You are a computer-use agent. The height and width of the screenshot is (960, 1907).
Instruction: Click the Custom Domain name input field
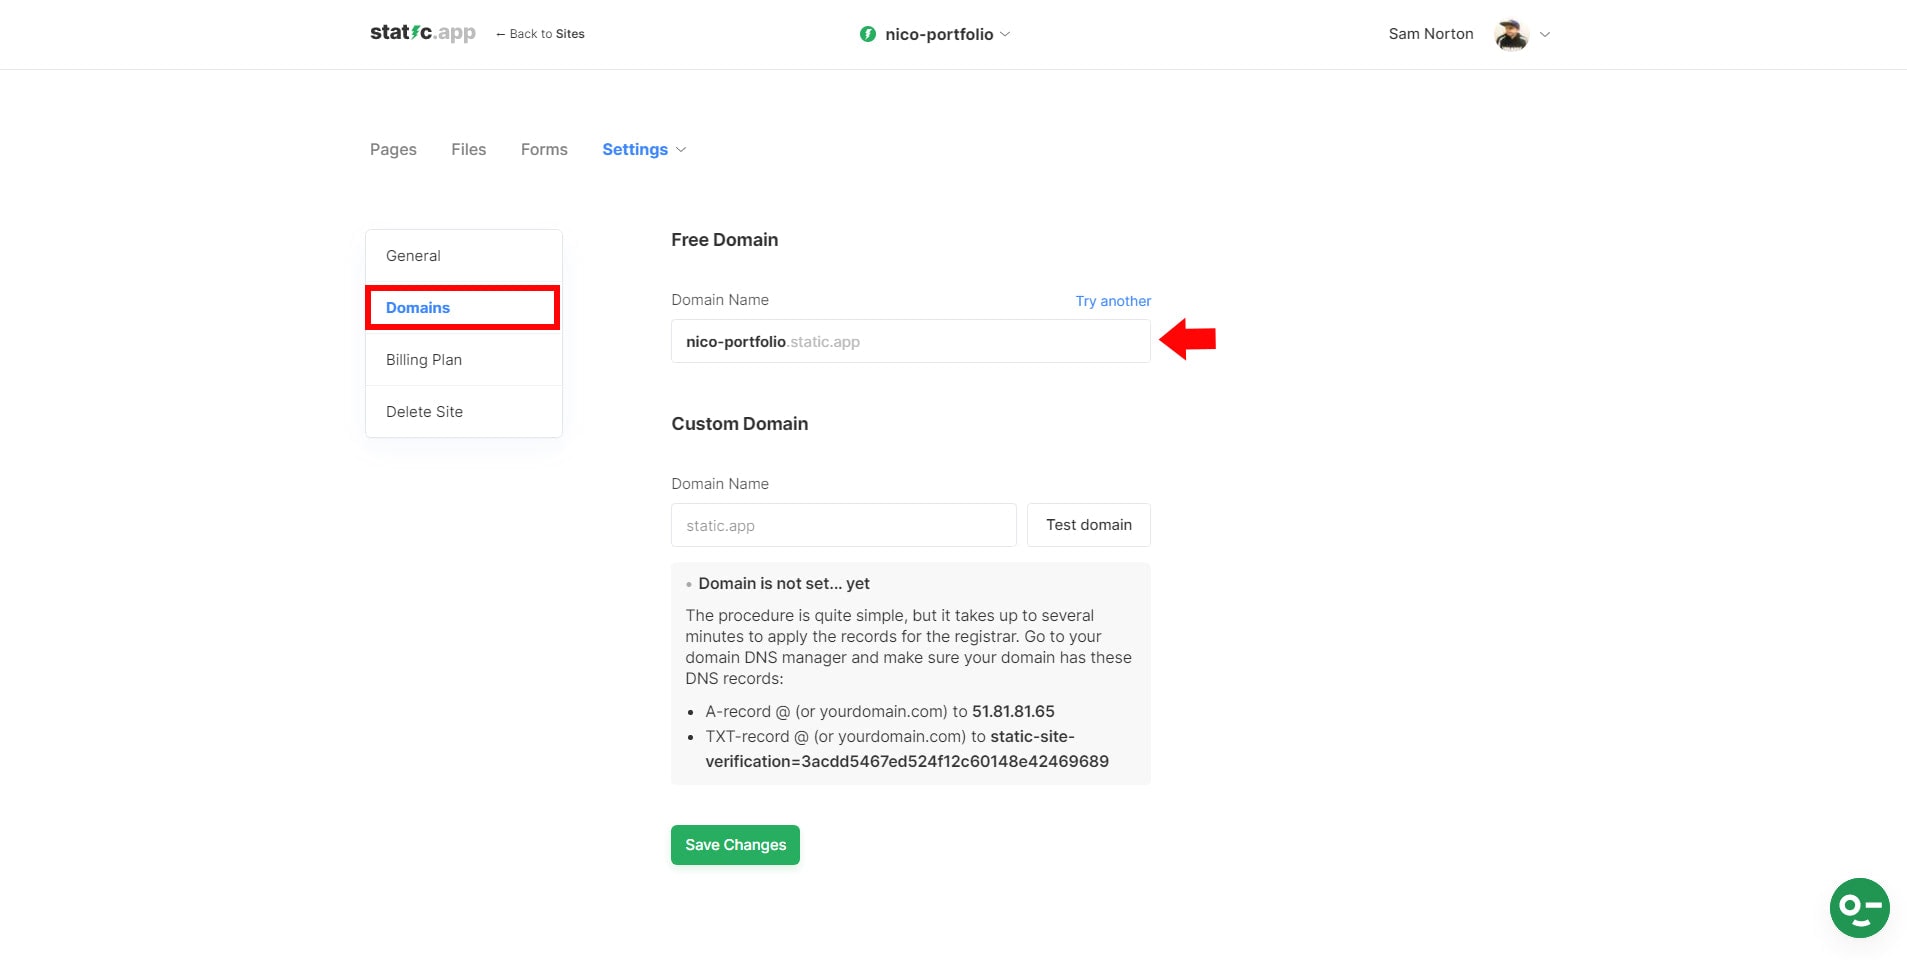tap(843, 525)
